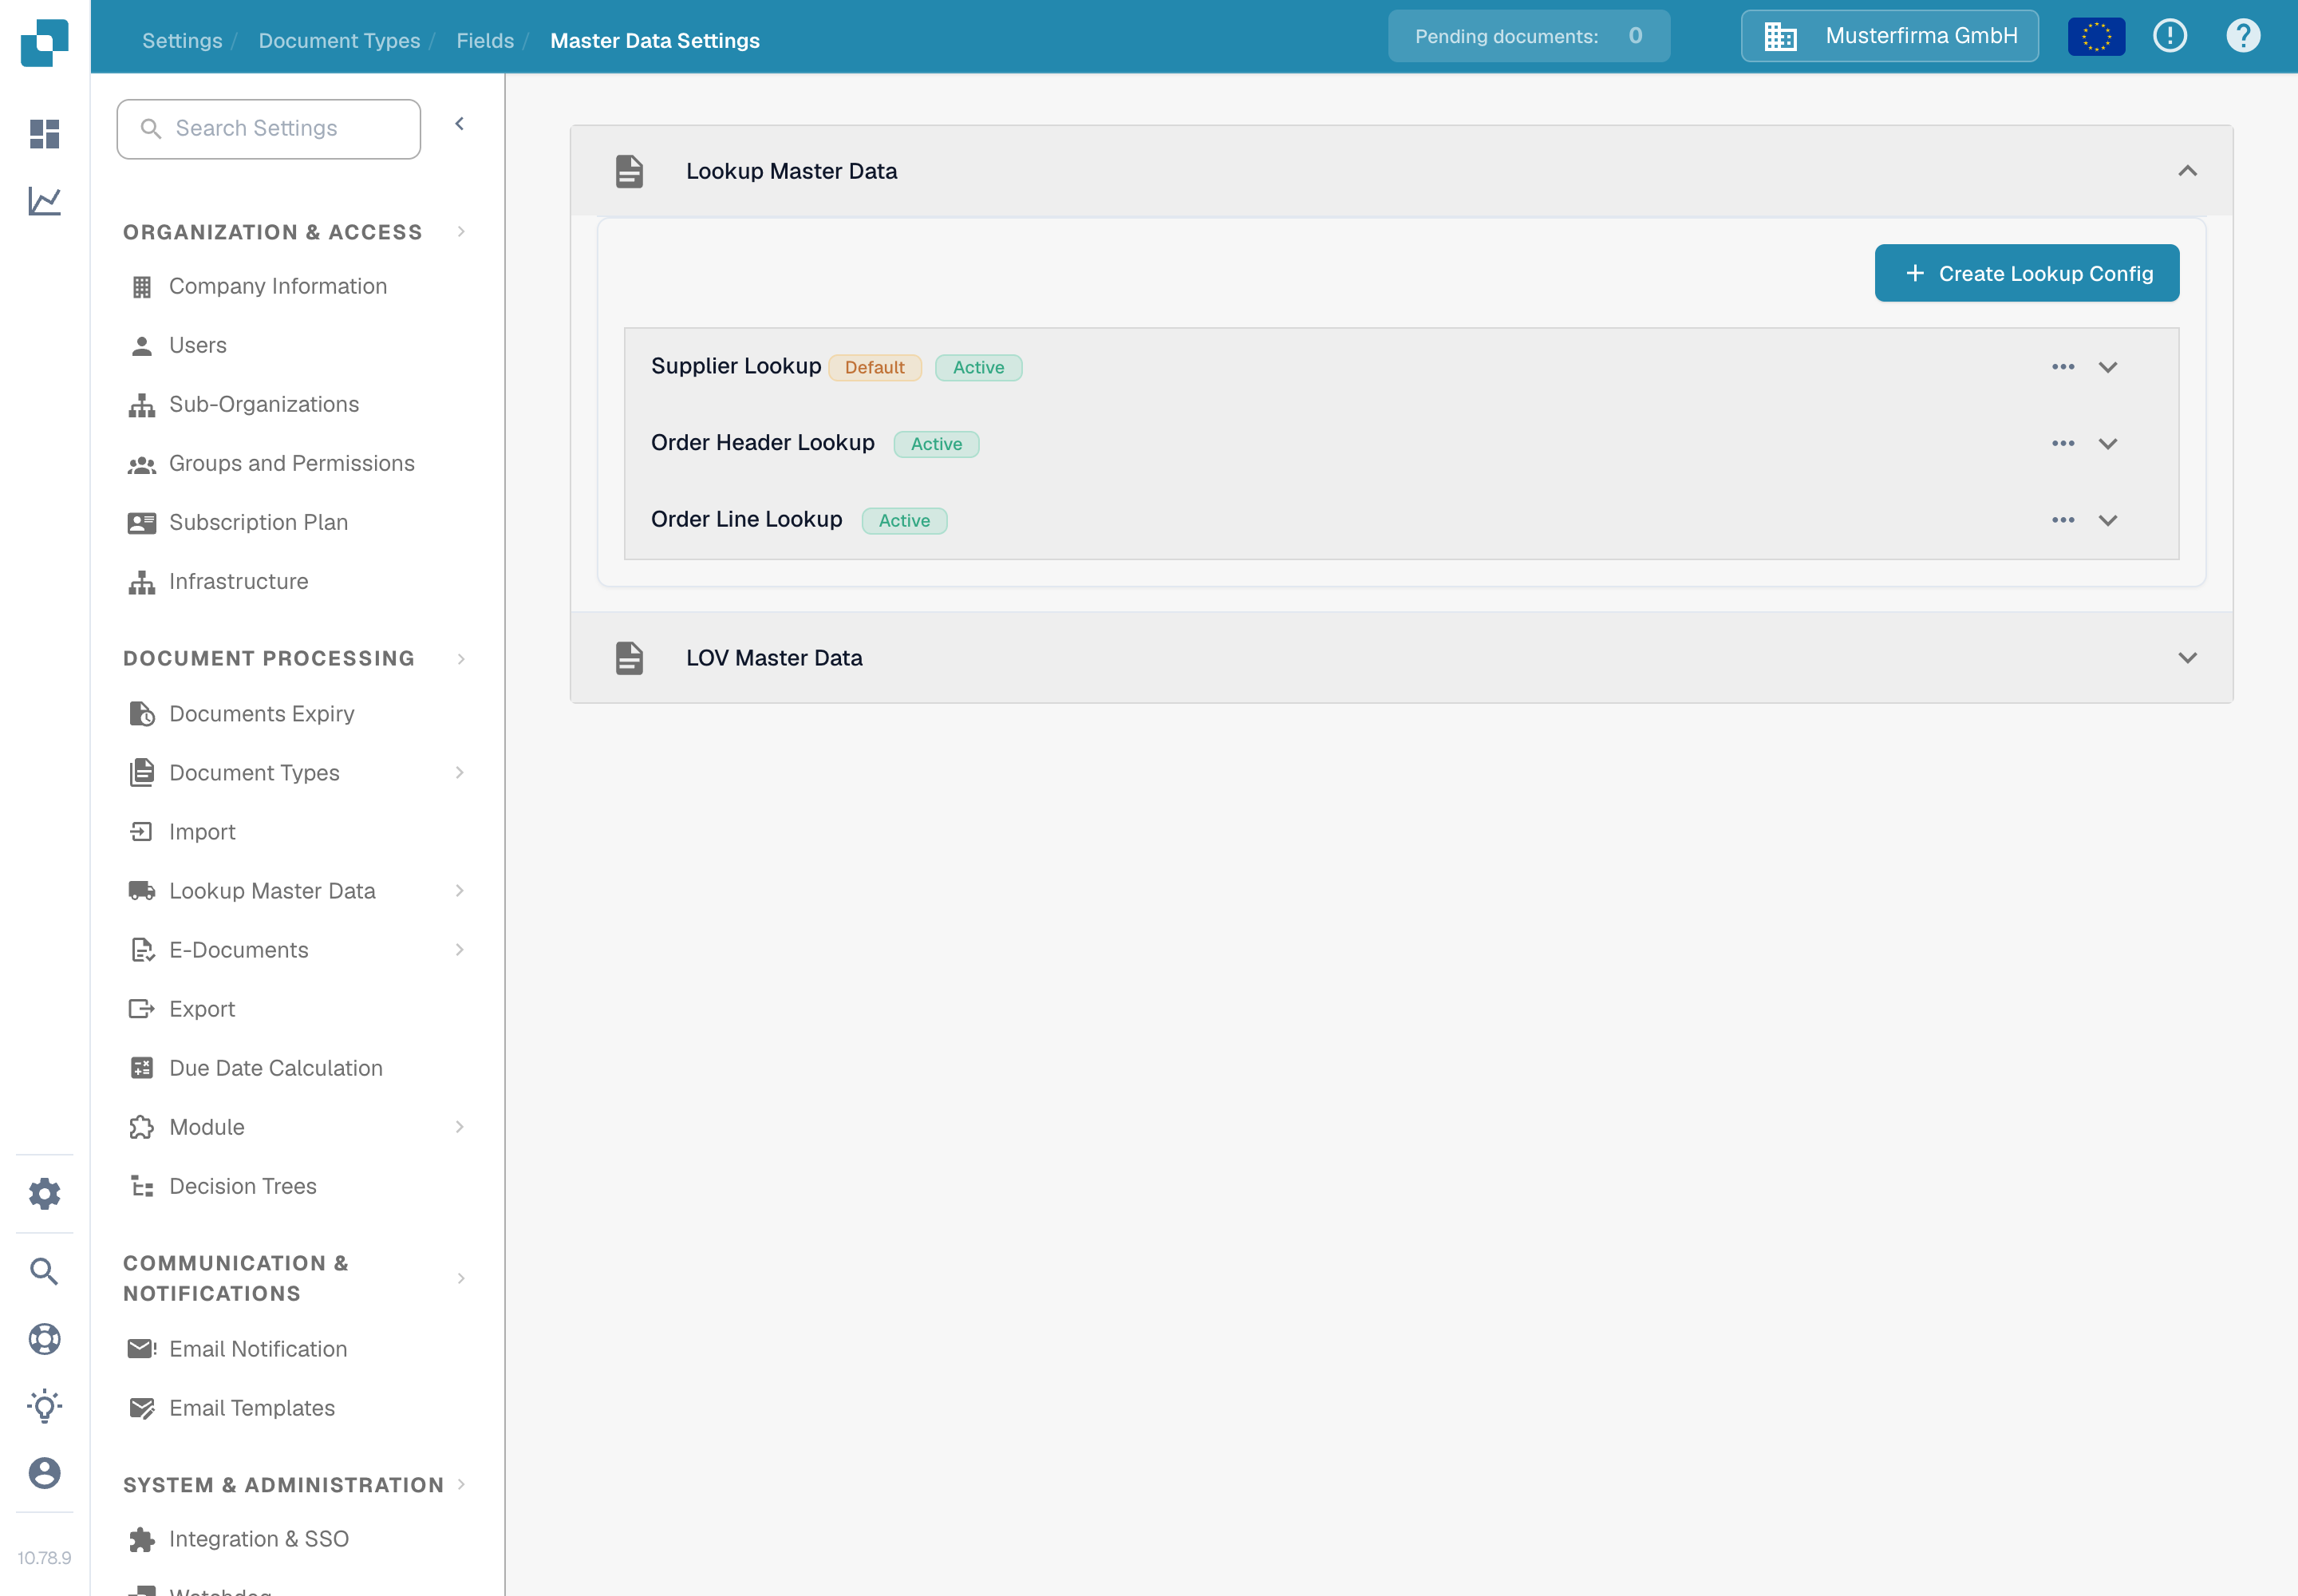Click the Lookup Master Data document icon

click(629, 171)
